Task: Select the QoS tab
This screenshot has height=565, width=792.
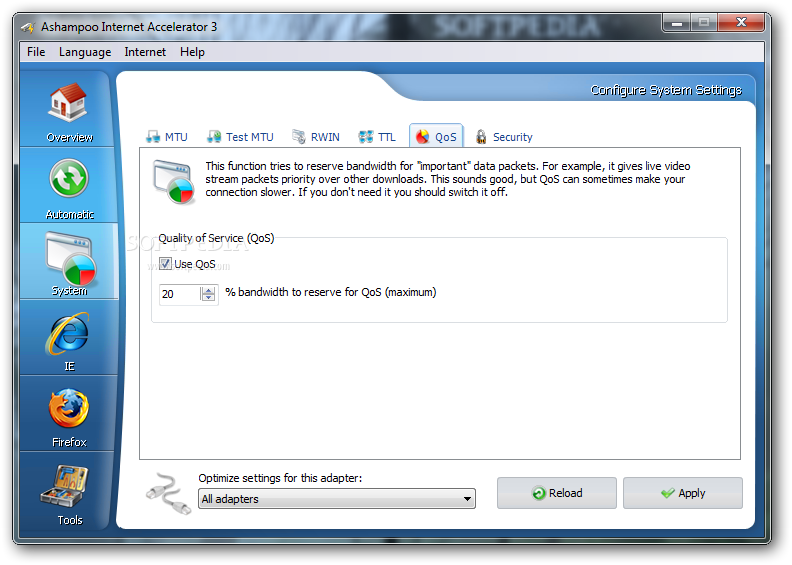Action: pyautogui.click(x=436, y=136)
